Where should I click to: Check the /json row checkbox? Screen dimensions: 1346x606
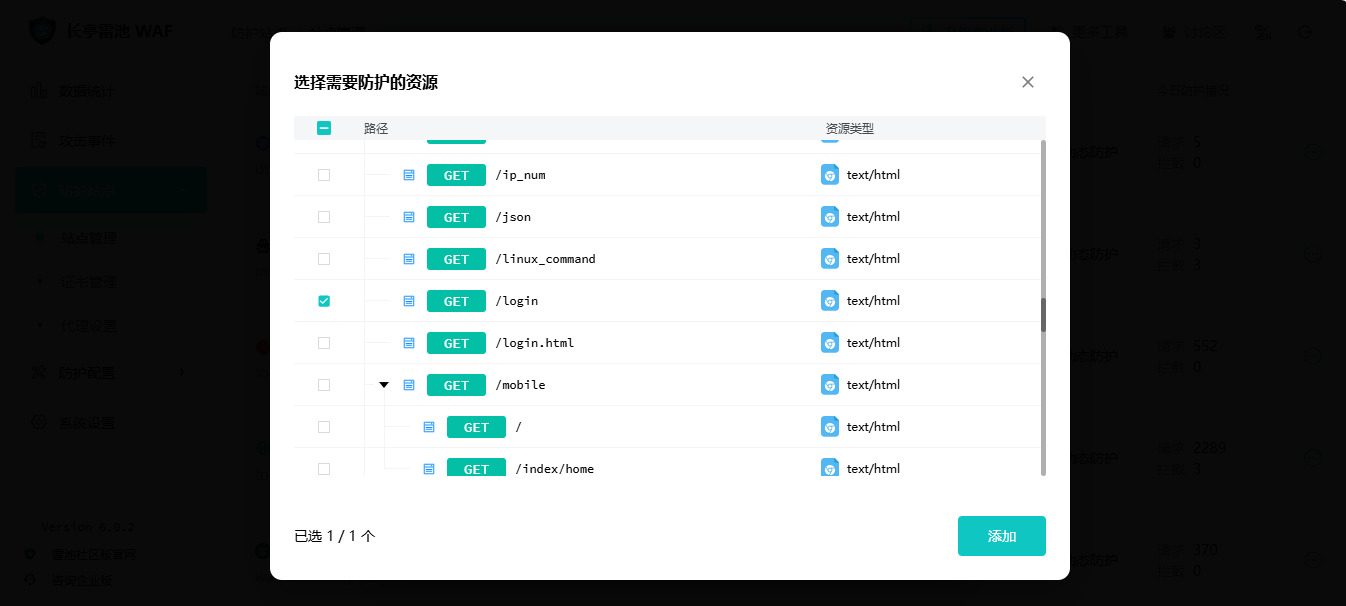[x=324, y=217]
